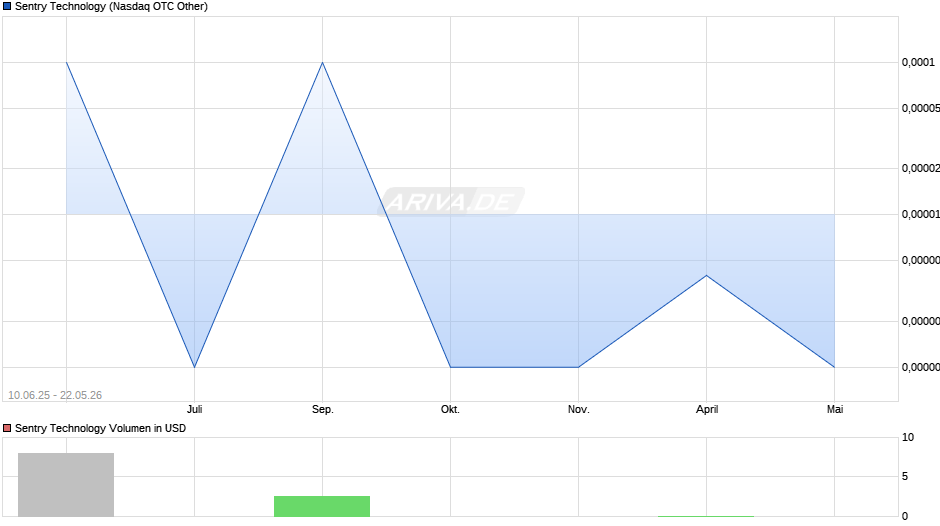Click the Juli x-axis label
The width and height of the screenshot is (940, 526).
(194, 409)
